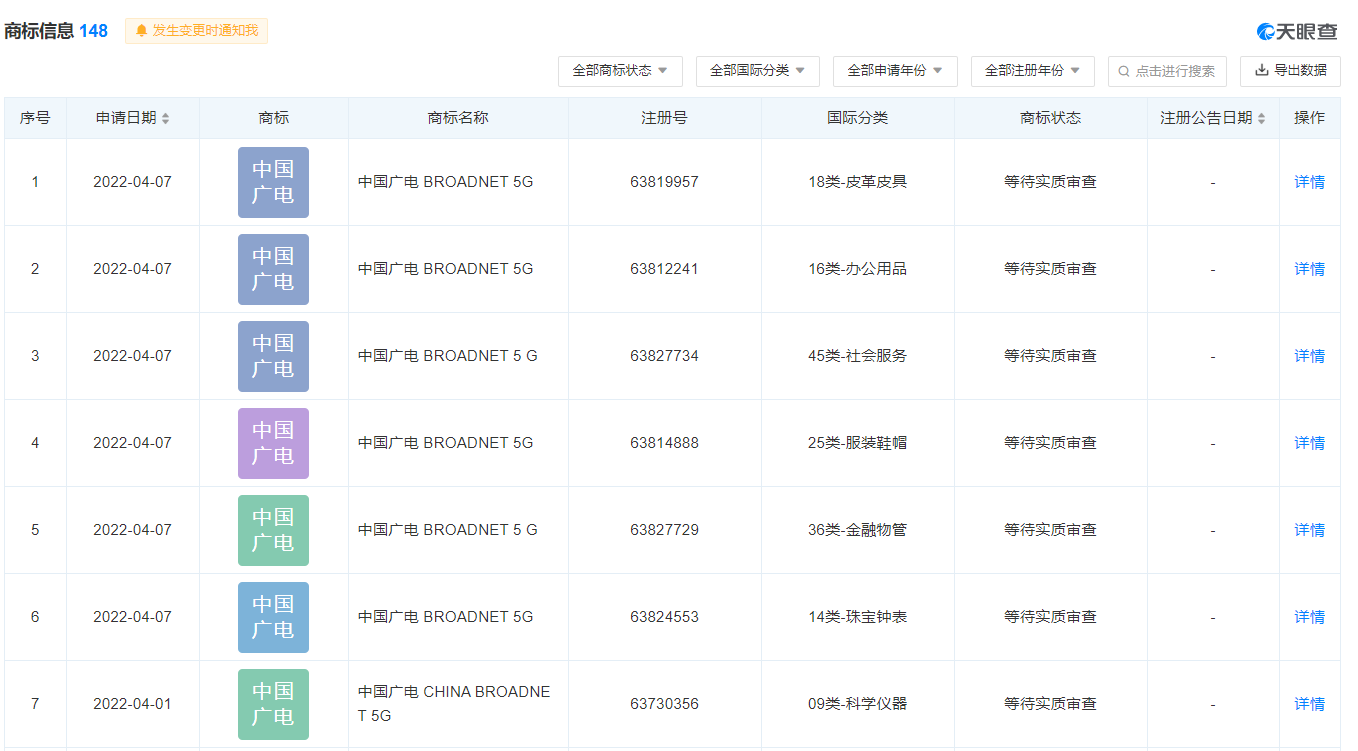Image resolution: width=1358 pixels, height=751 pixels.
Task: Click 详情 for the 09类-科学仪器 row
Action: [1309, 704]
